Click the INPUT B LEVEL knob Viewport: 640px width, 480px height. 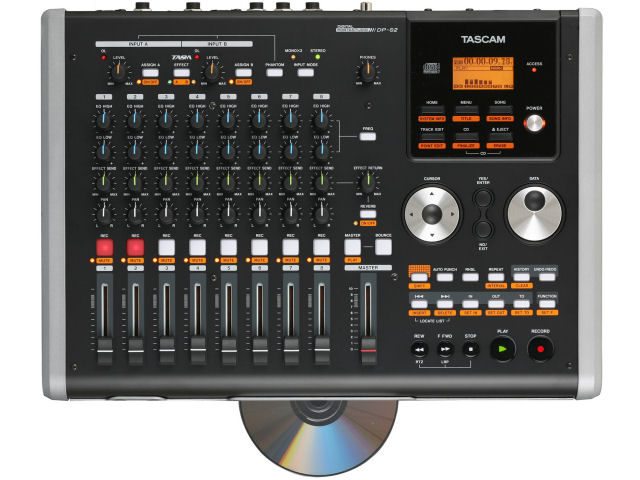(212, 71)
